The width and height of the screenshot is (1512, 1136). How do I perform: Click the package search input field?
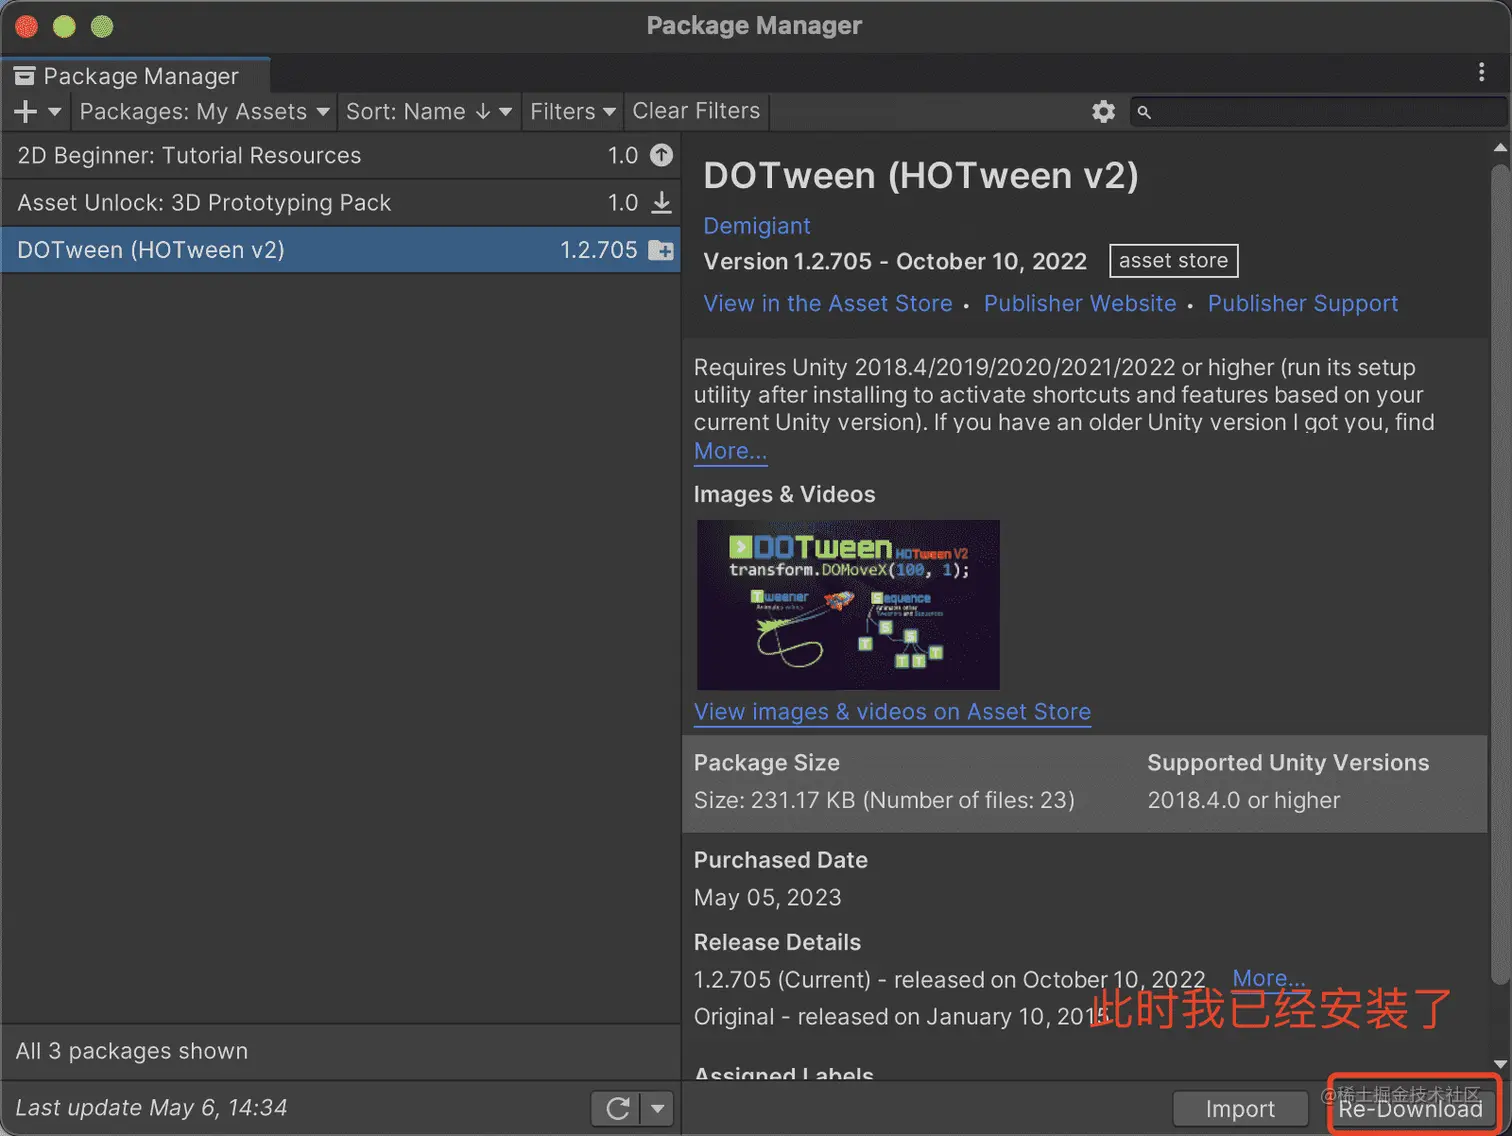point(1300,111)
